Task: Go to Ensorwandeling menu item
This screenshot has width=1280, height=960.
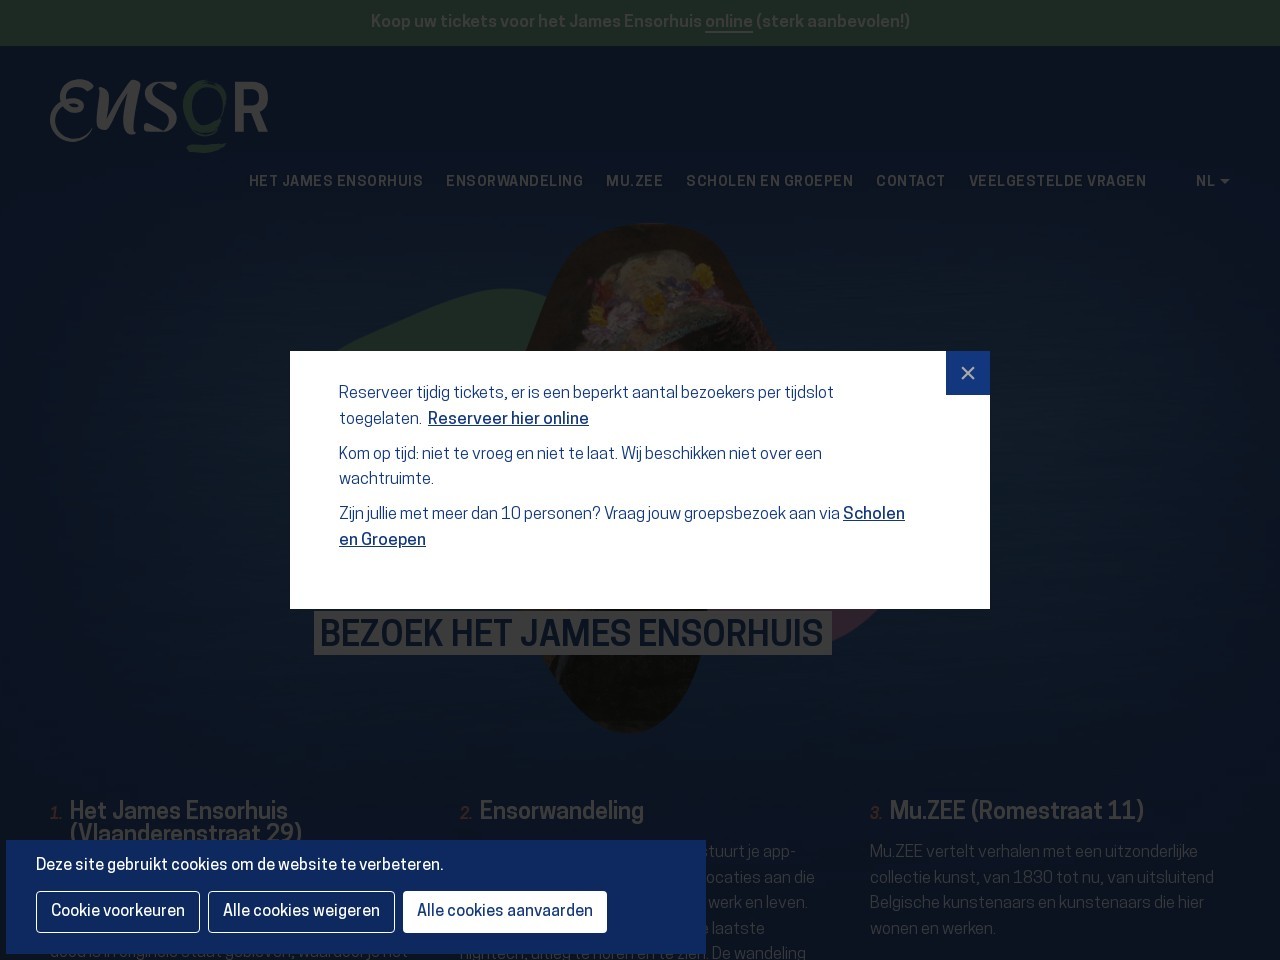Action: [x=514, y=181]
